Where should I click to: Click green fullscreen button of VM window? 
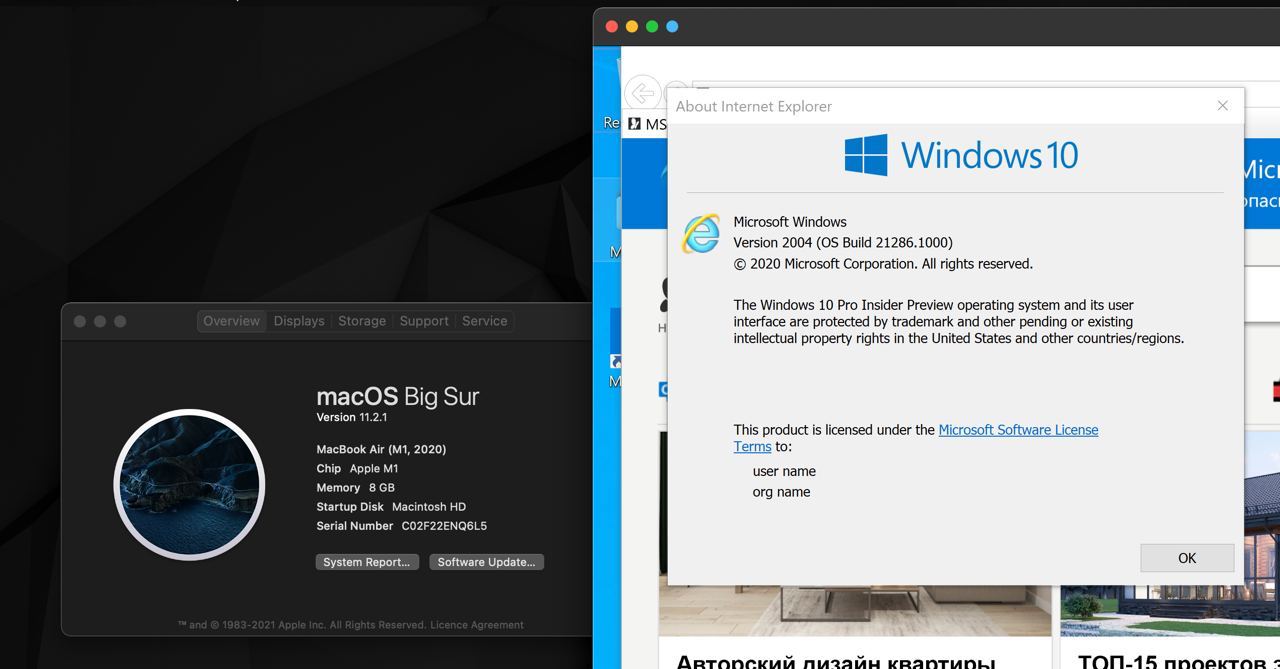pos(652,27)
